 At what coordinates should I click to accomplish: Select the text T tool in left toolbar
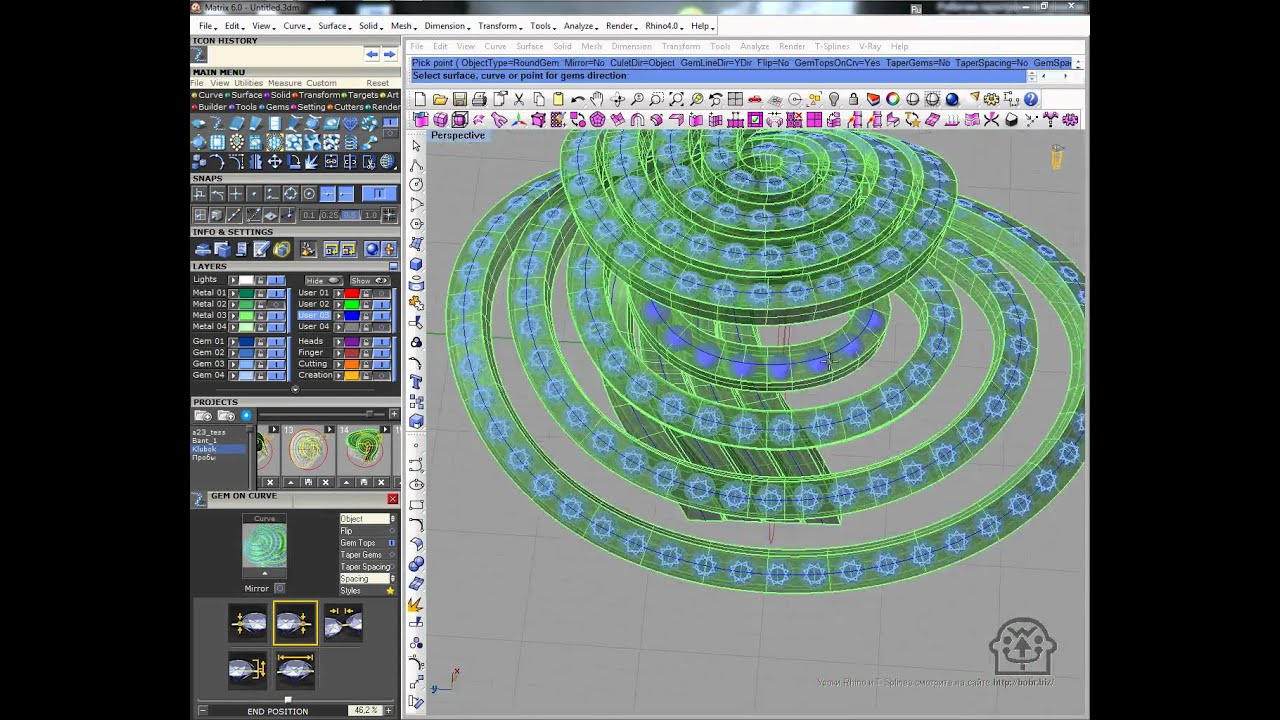click(x=416, y=382)
